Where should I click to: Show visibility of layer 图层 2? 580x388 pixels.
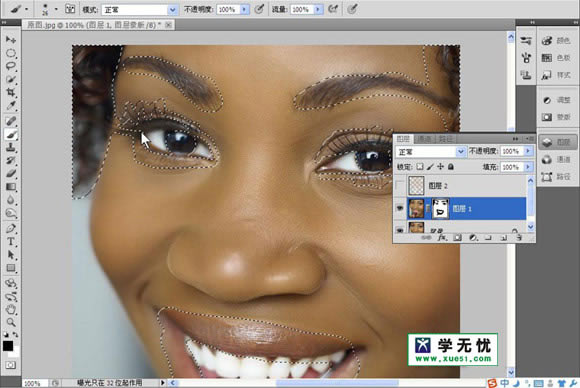(400, 185)
